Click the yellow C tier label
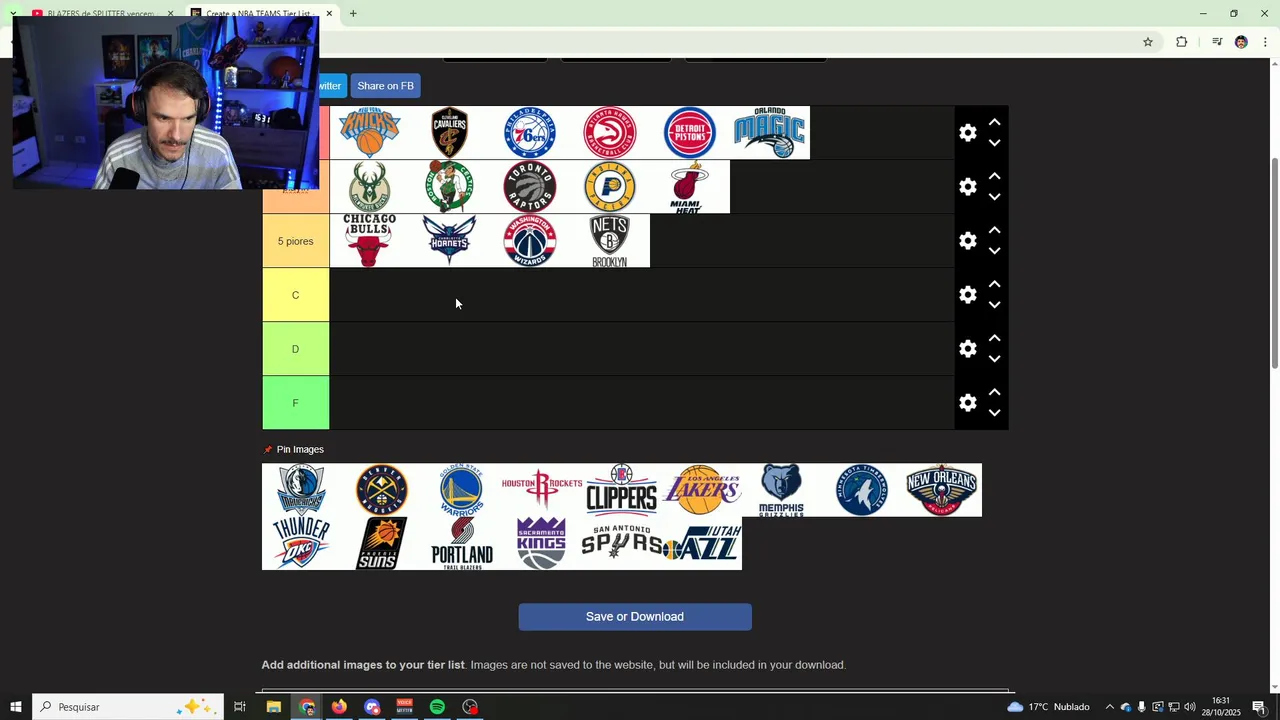The image size is (1280, 720). coord(295,295)
